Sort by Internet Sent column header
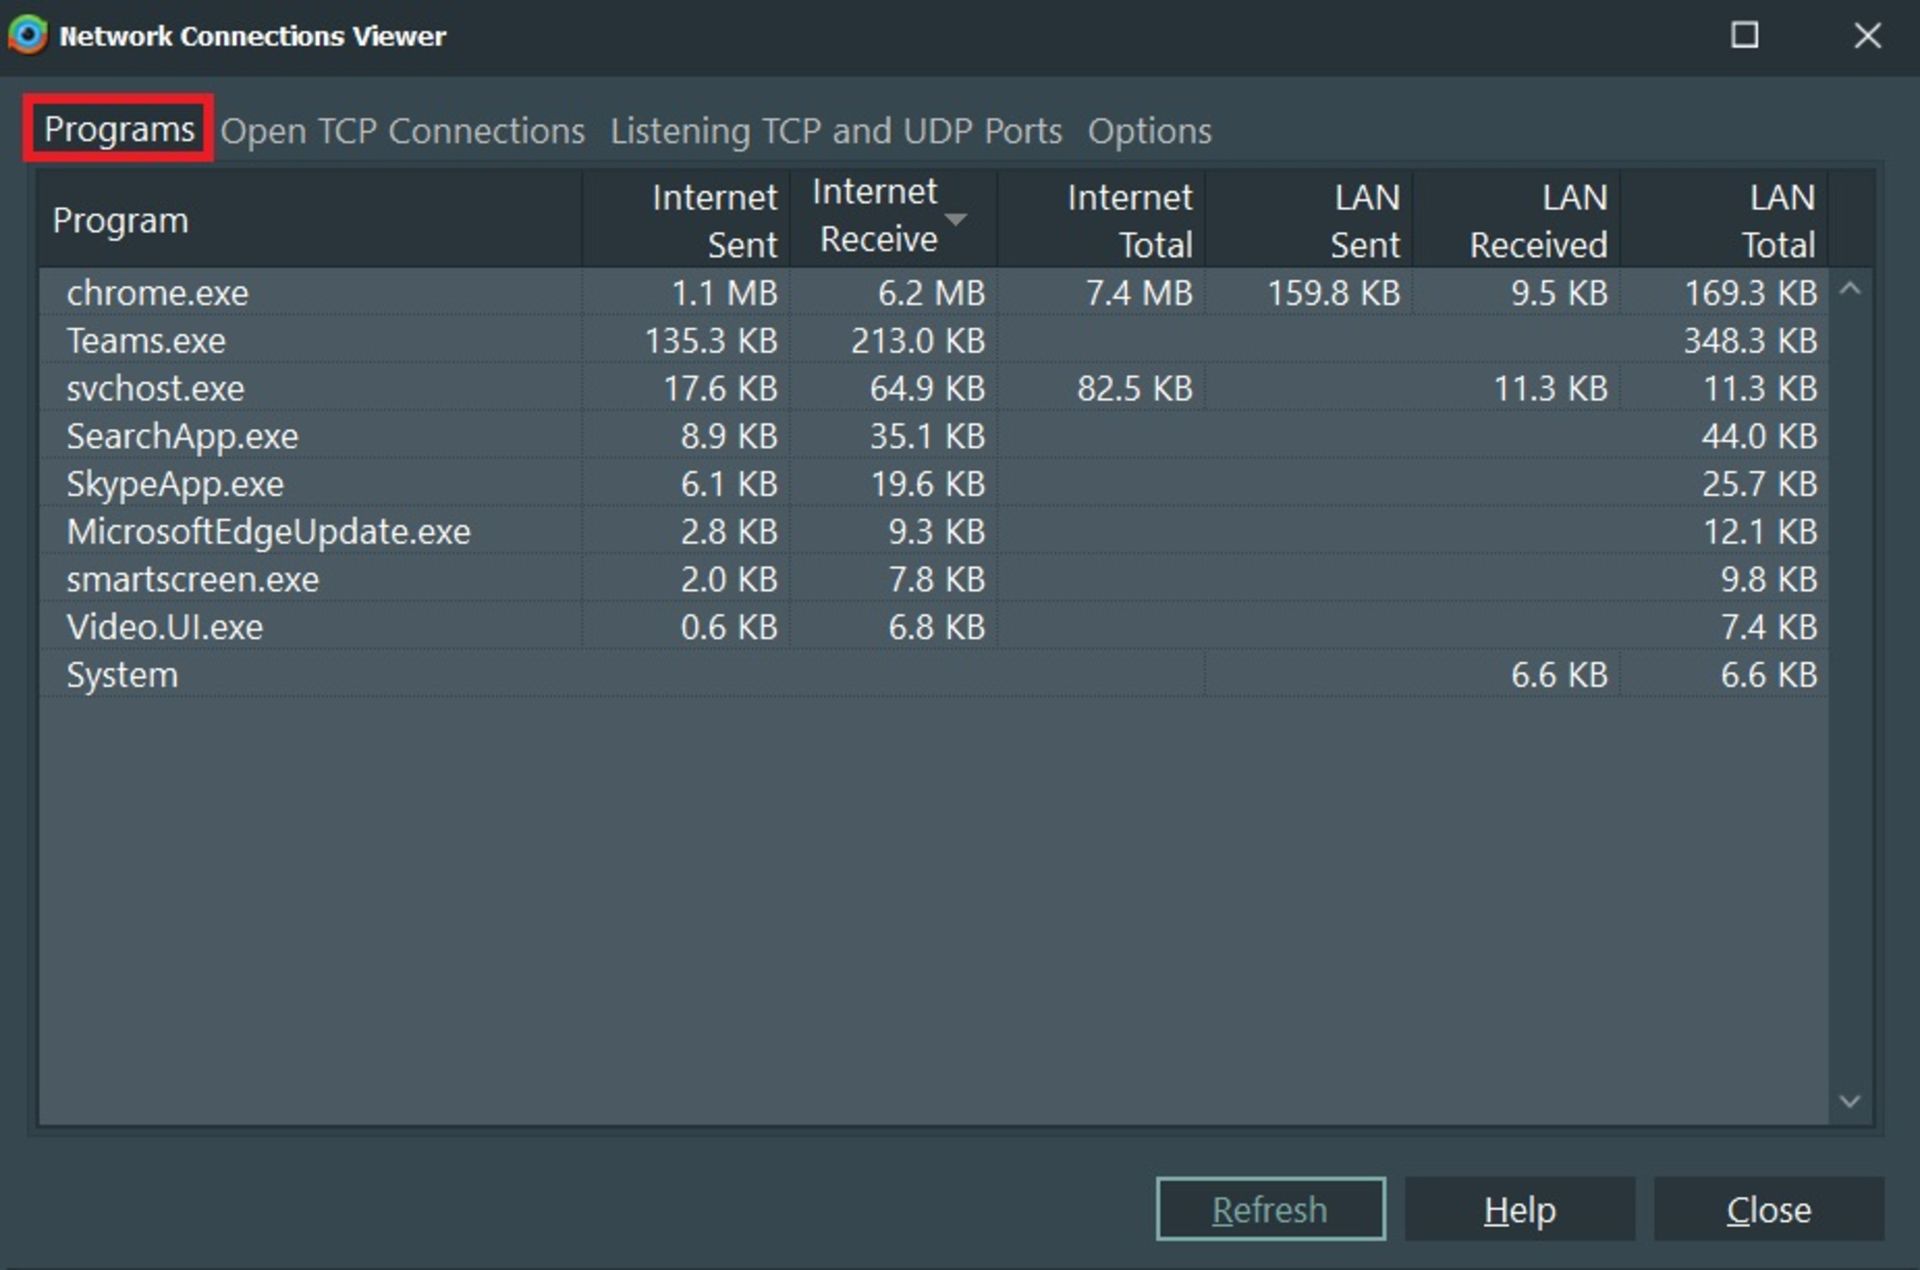1920x1270 pixels. click(686, 220)
